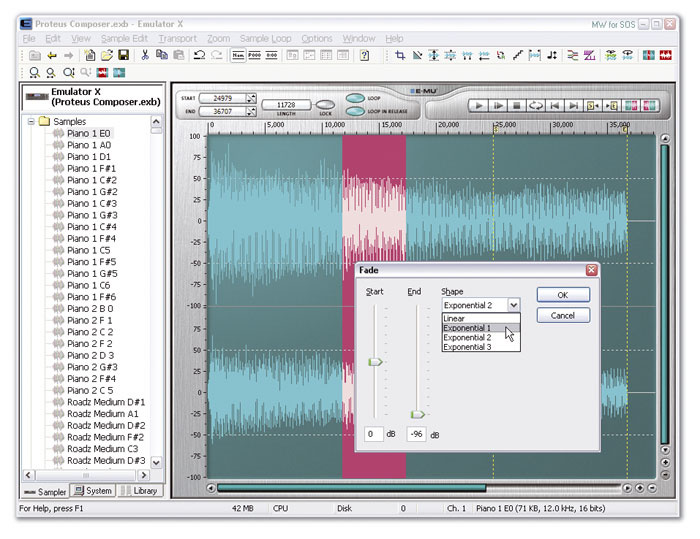Switch to the Library tab
The image size is (700, 539).
point(140,491)
